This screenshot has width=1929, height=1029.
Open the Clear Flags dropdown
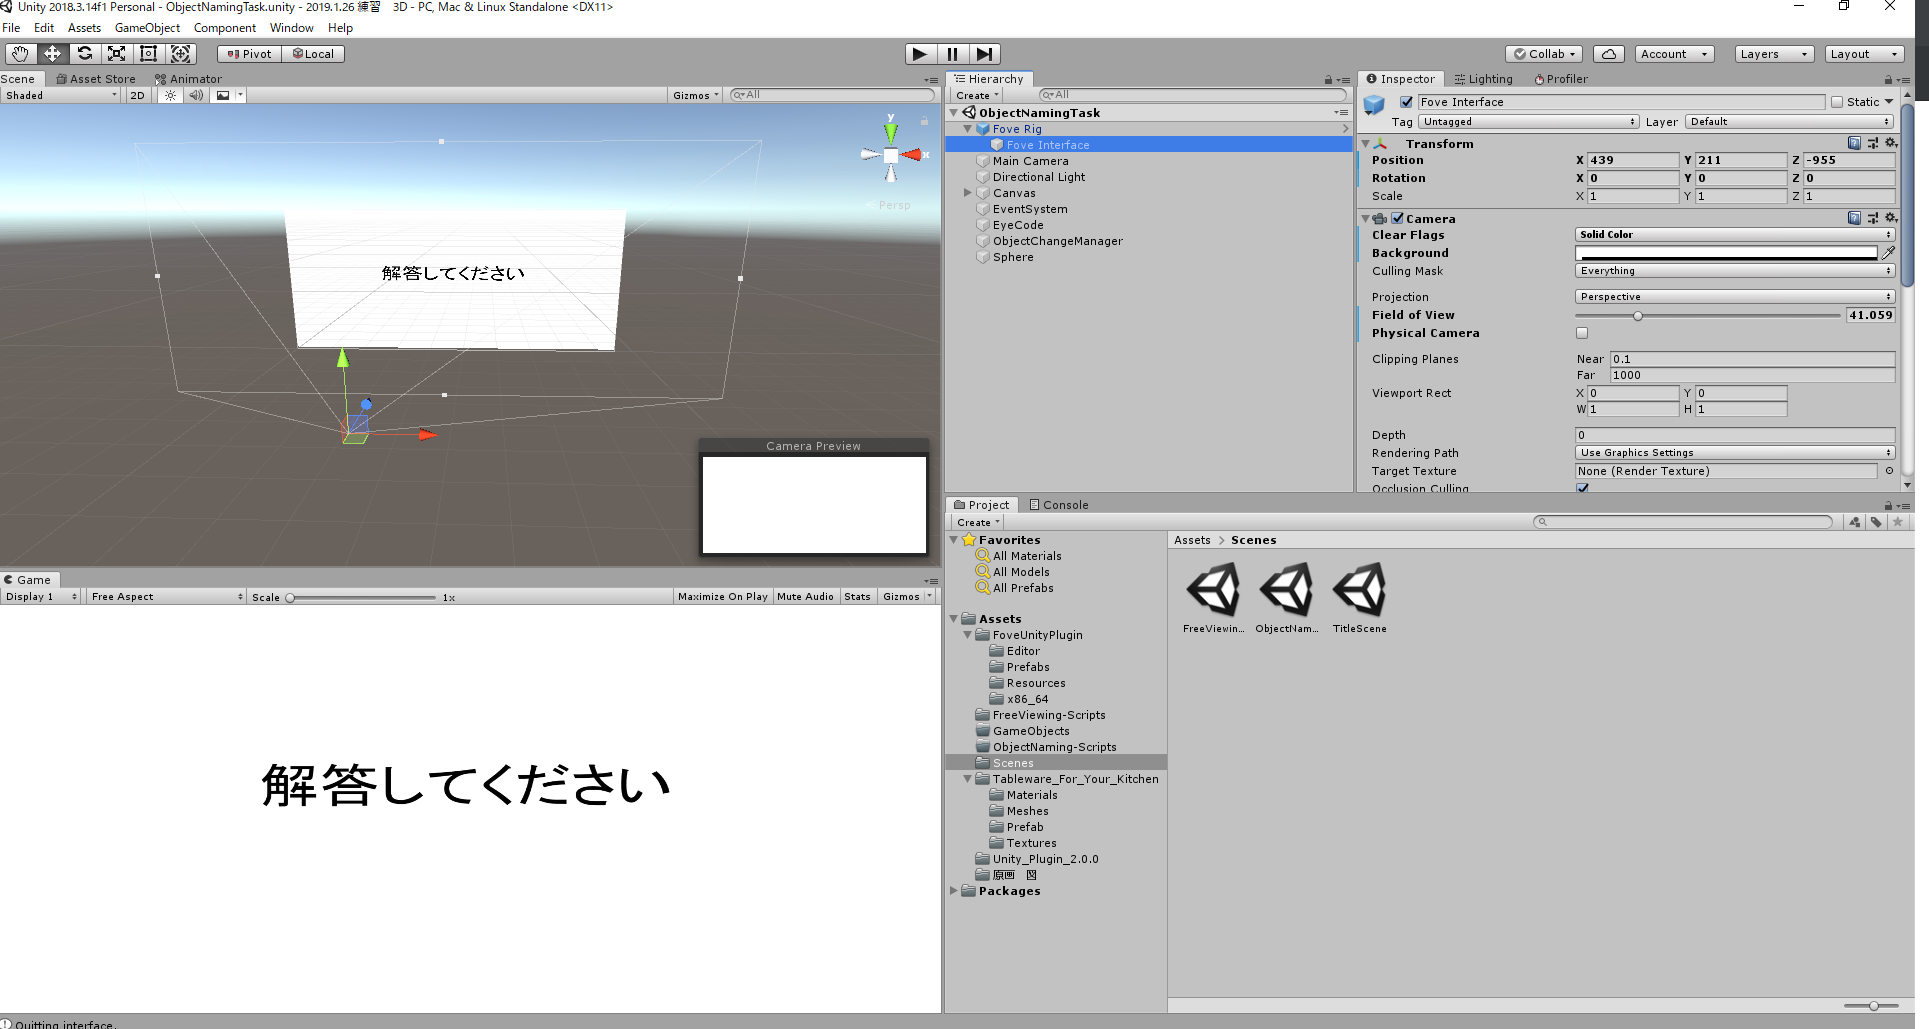1733,234
